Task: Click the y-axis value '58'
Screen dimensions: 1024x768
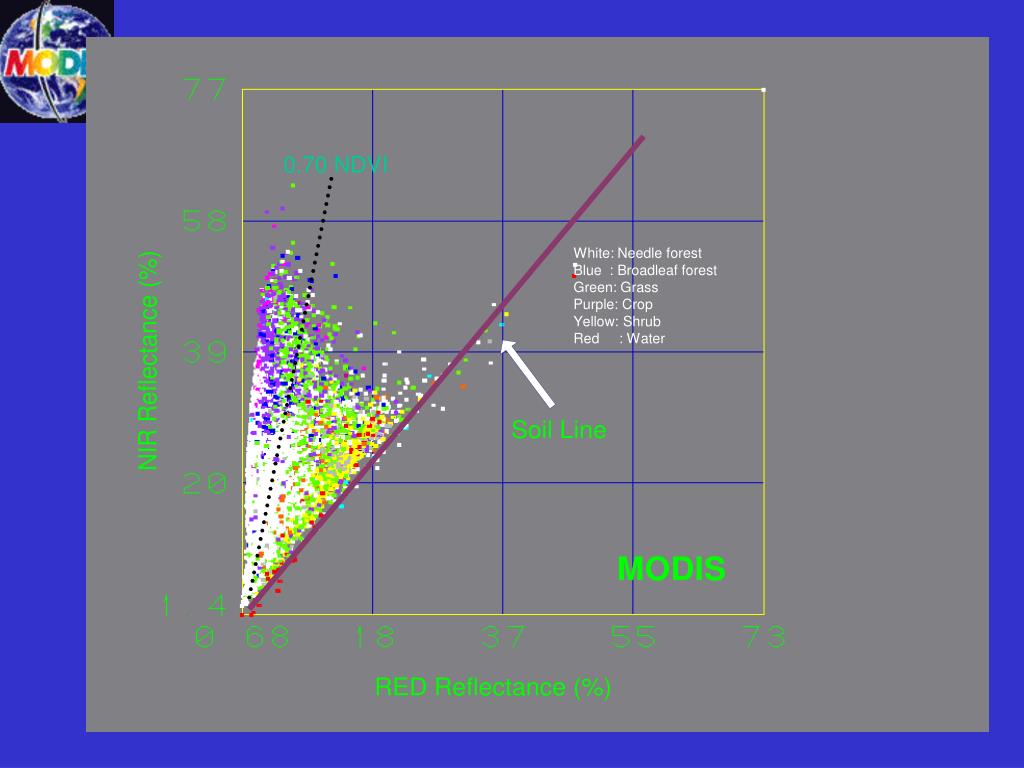Action: click(x=205, y=221)
